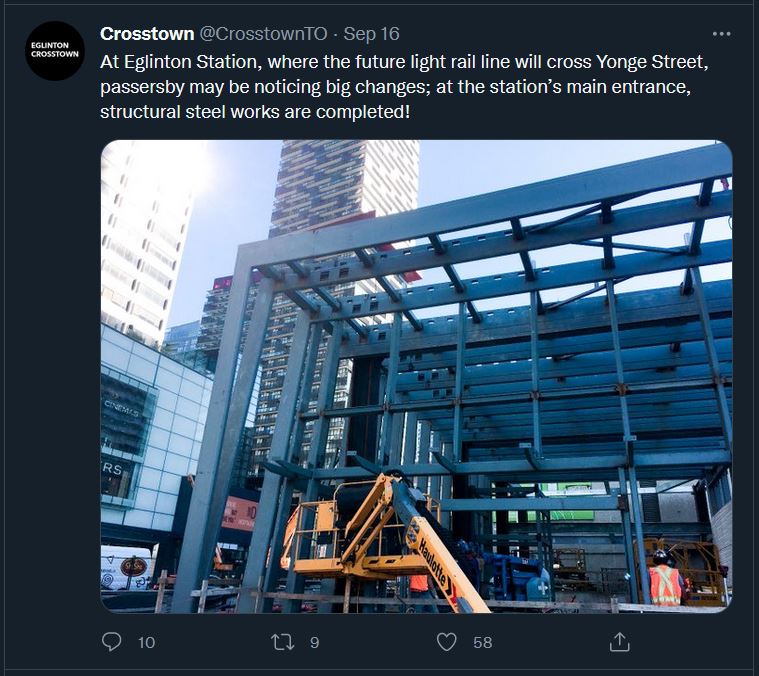Image resolution: width=759 pixels, height=676 pixels.
Task: Click the Cinemas sign in the photo
Action: [x=121, y=408]
